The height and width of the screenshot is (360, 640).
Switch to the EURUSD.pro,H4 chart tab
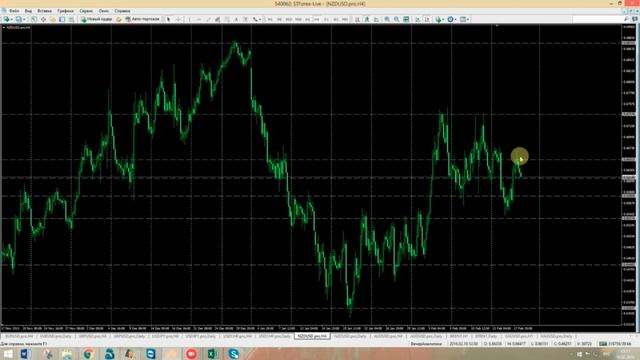click(x=19, y=336)
